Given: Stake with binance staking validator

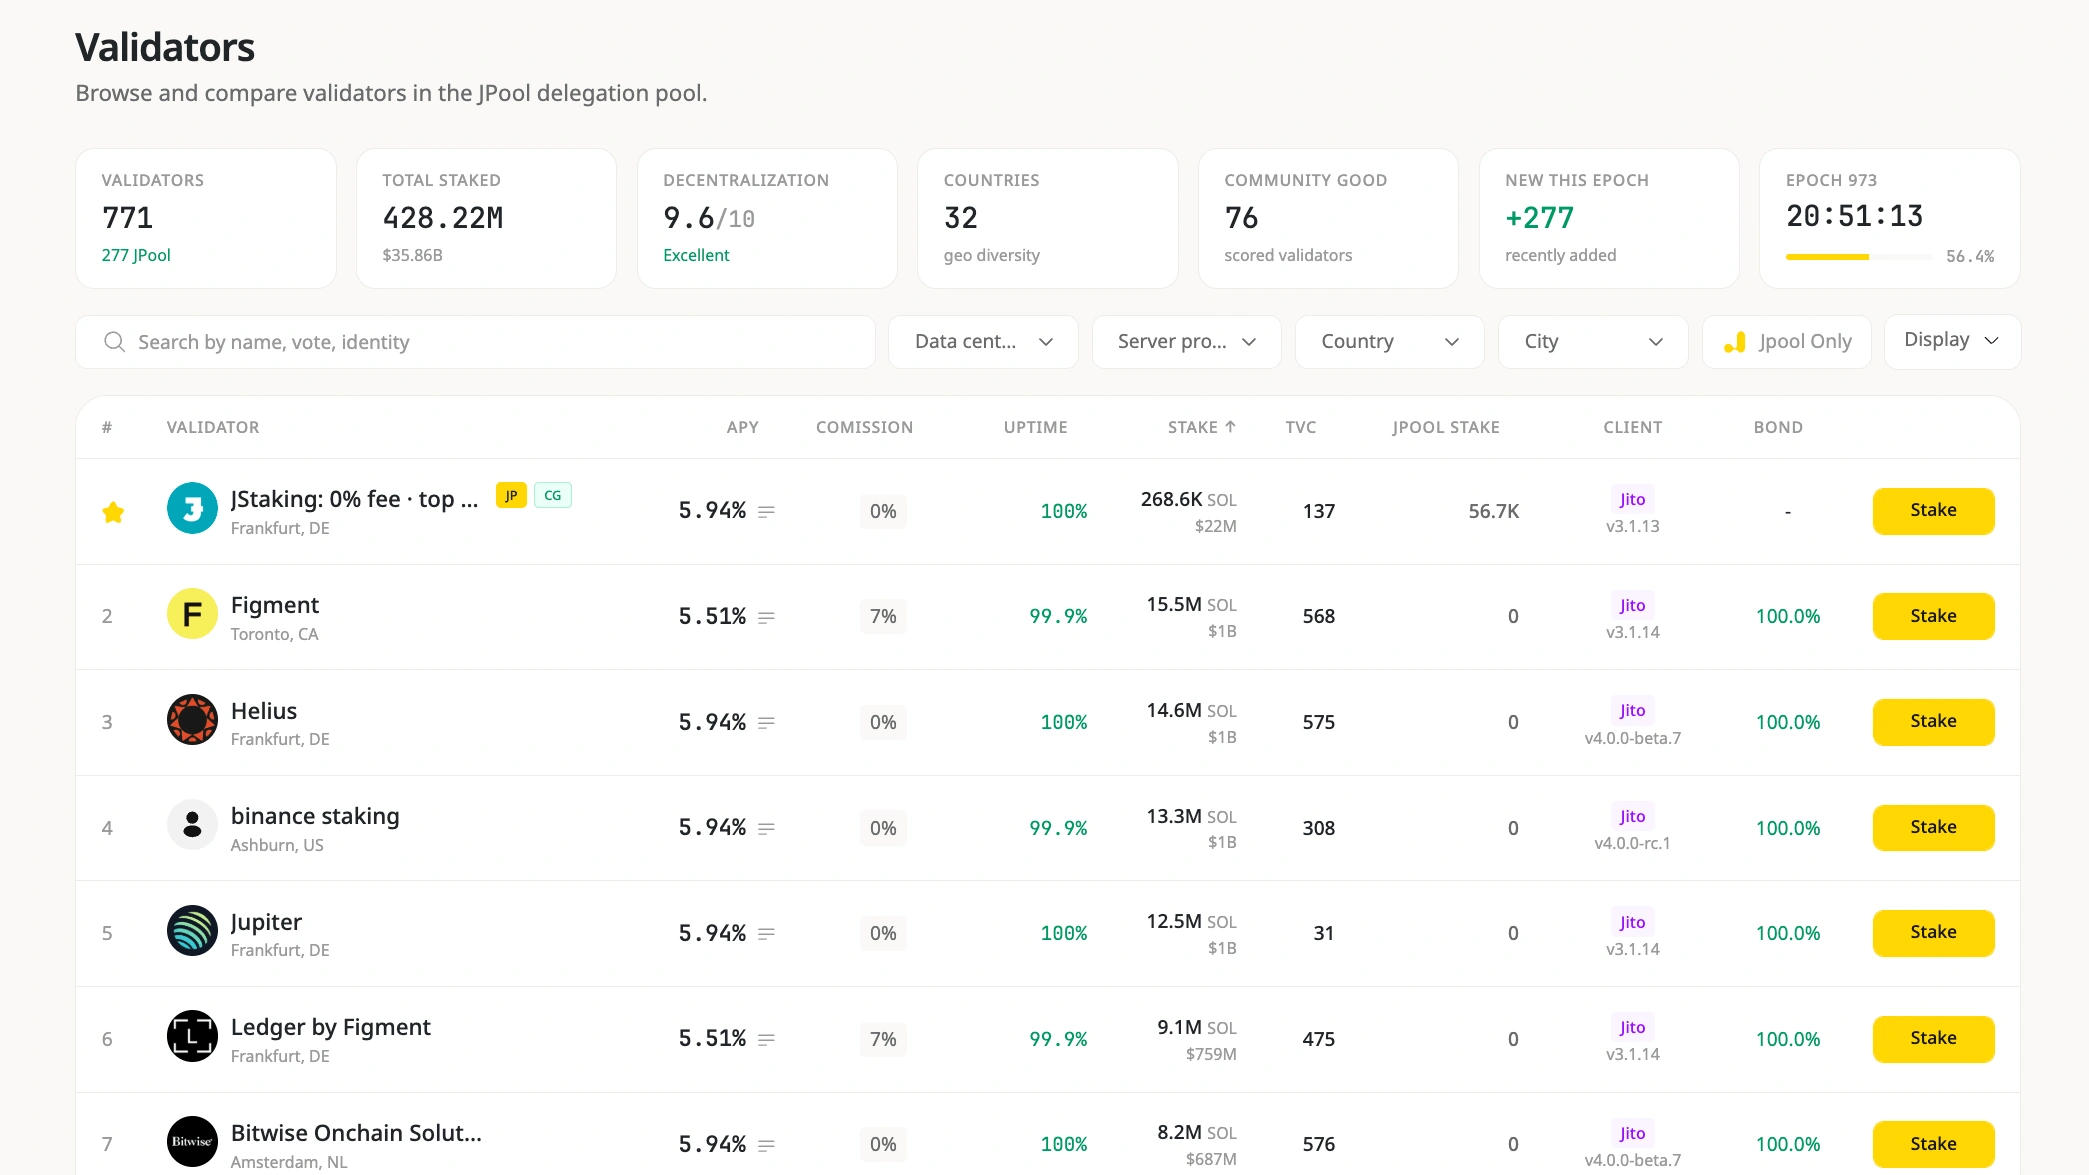Looking at the screenshot, I should pos(1933,828).
